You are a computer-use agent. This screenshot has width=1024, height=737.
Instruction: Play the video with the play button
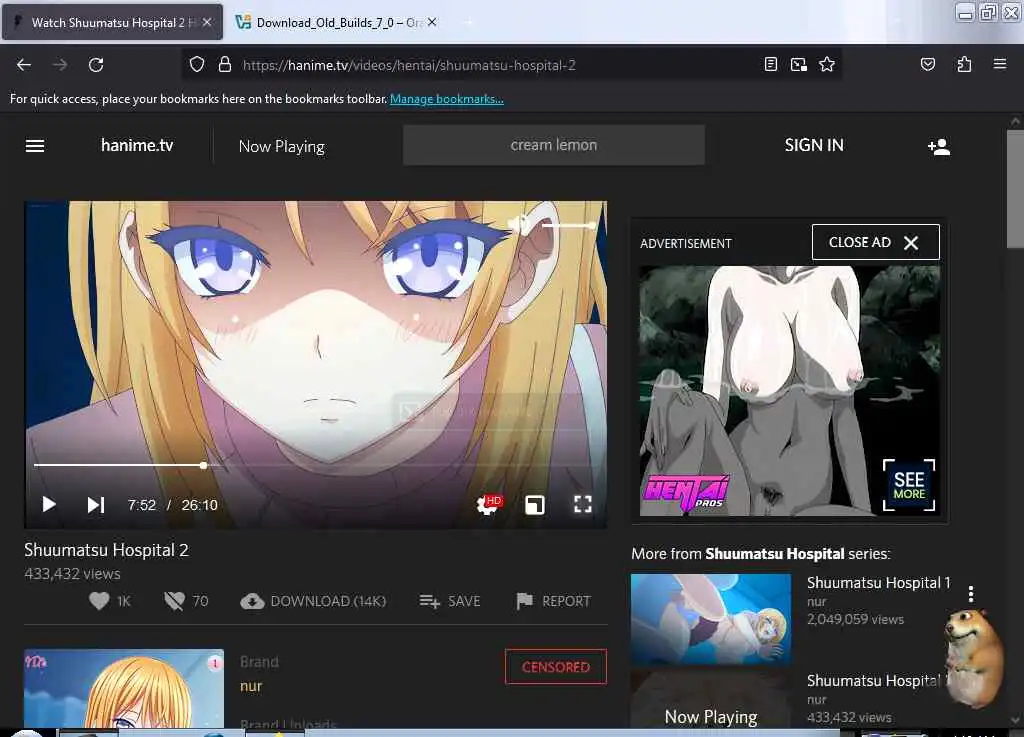[48, 505]
